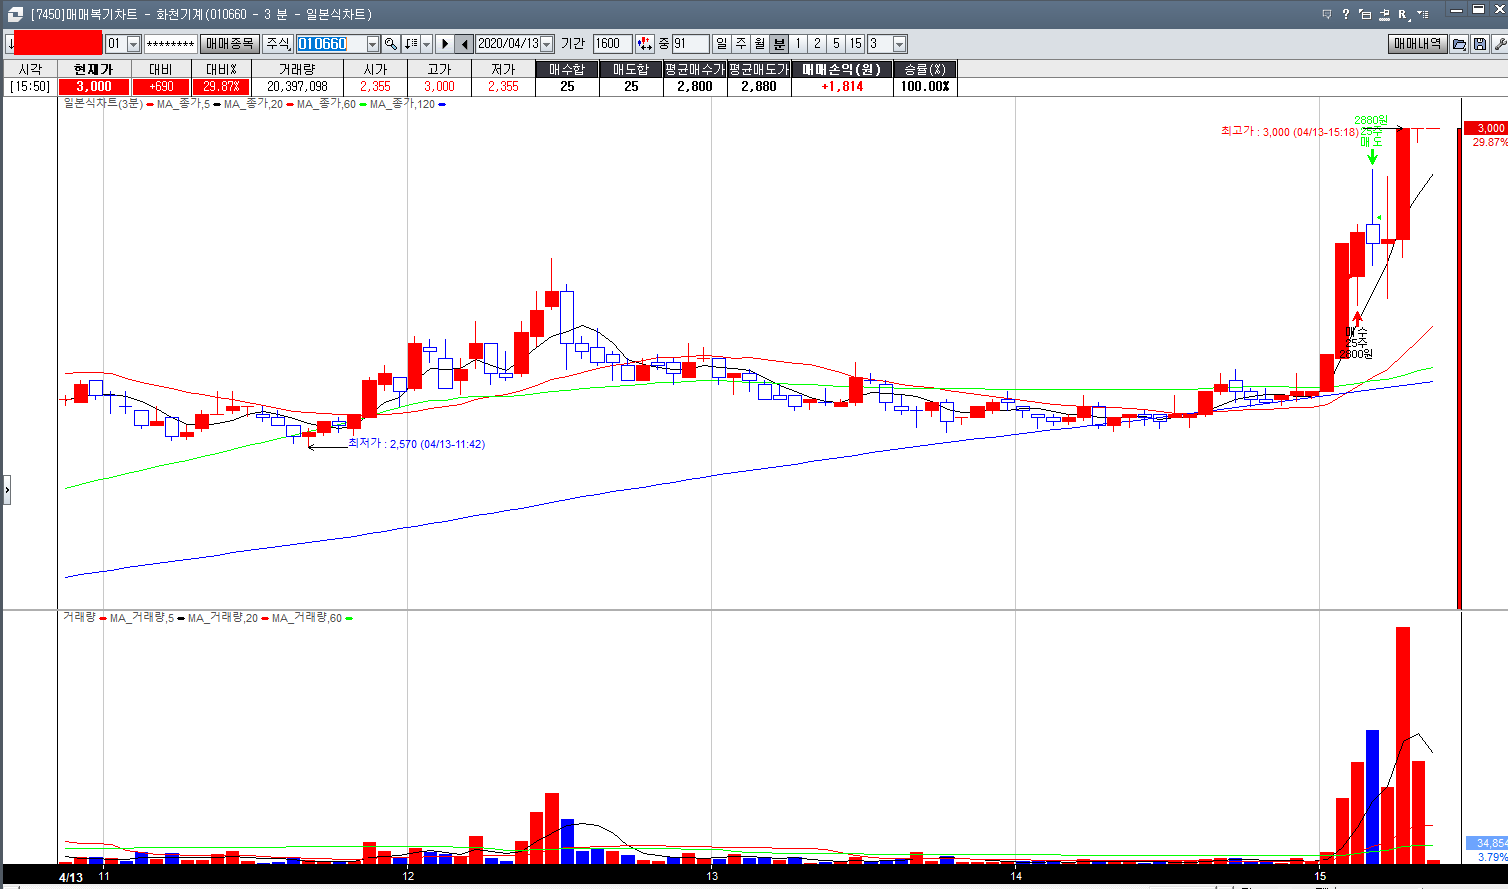
Task: Select monthly period 월 toggle
Action: pyautogui.click(x=760, y=44)
